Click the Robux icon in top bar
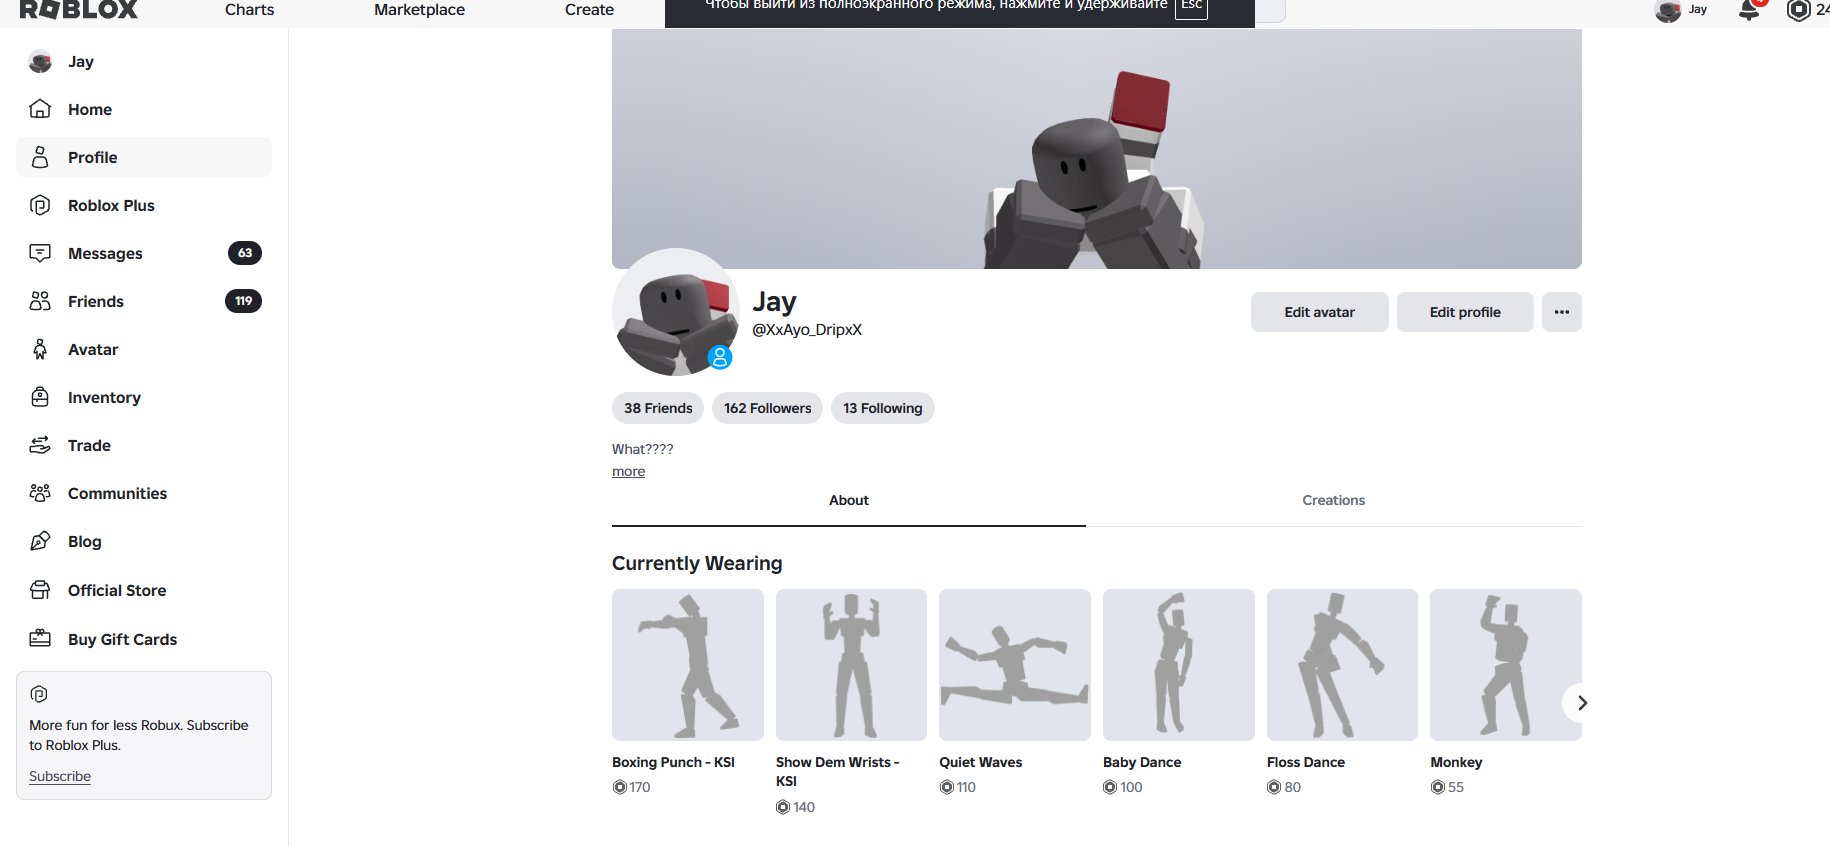Viewport: 1830px width, 846px height. pyautogui.click(x=1799, y=10)
